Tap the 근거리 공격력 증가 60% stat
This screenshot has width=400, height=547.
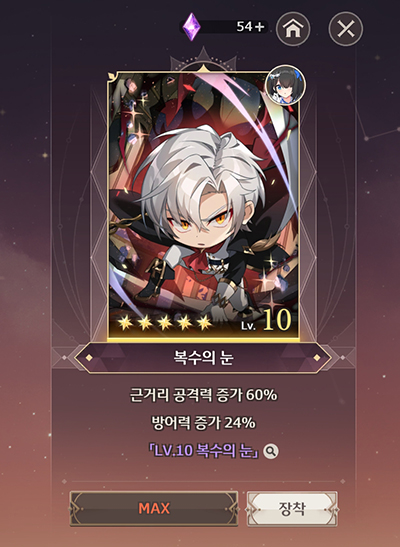(x=203, y=395)
